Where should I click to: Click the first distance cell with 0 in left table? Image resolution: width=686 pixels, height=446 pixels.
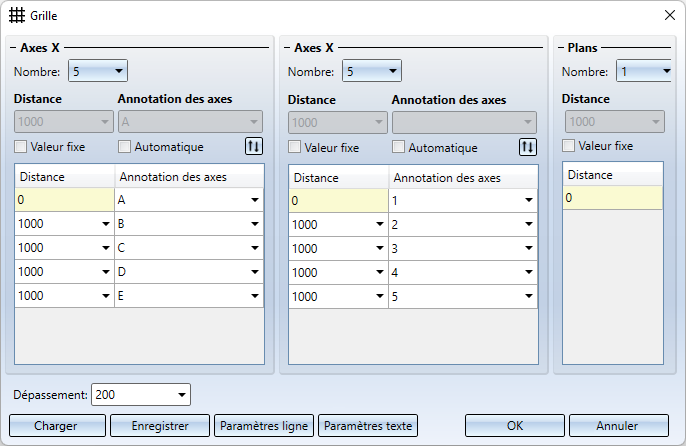click(x=65, y=200)
